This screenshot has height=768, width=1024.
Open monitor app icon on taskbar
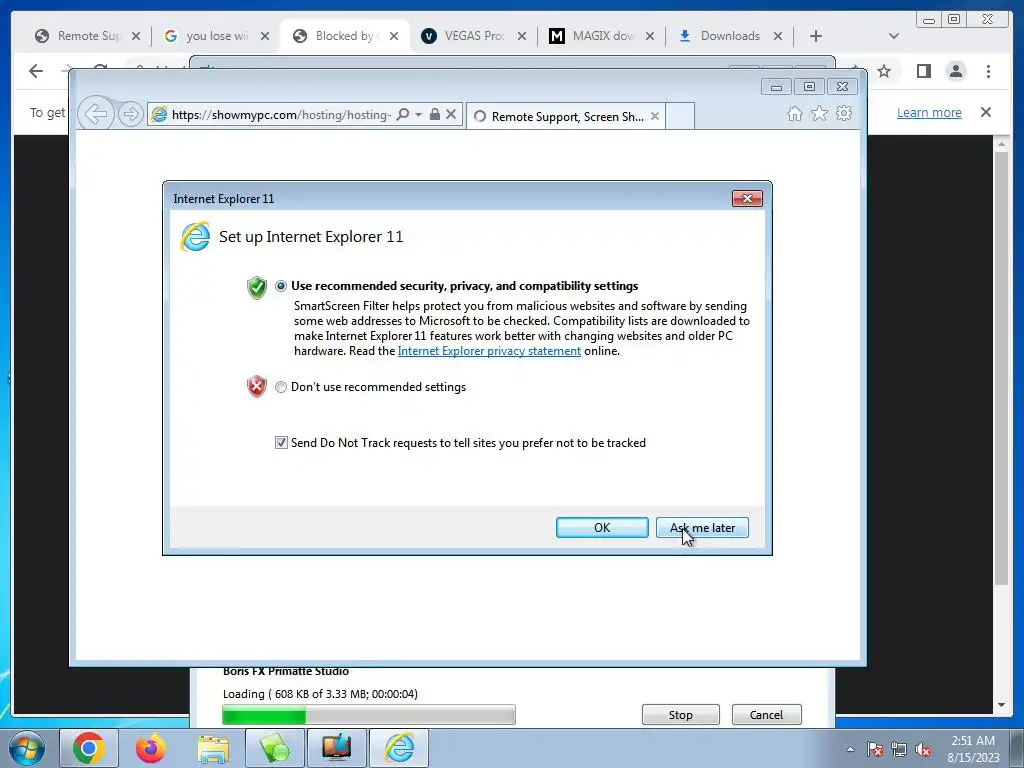(x=336, y=748)
